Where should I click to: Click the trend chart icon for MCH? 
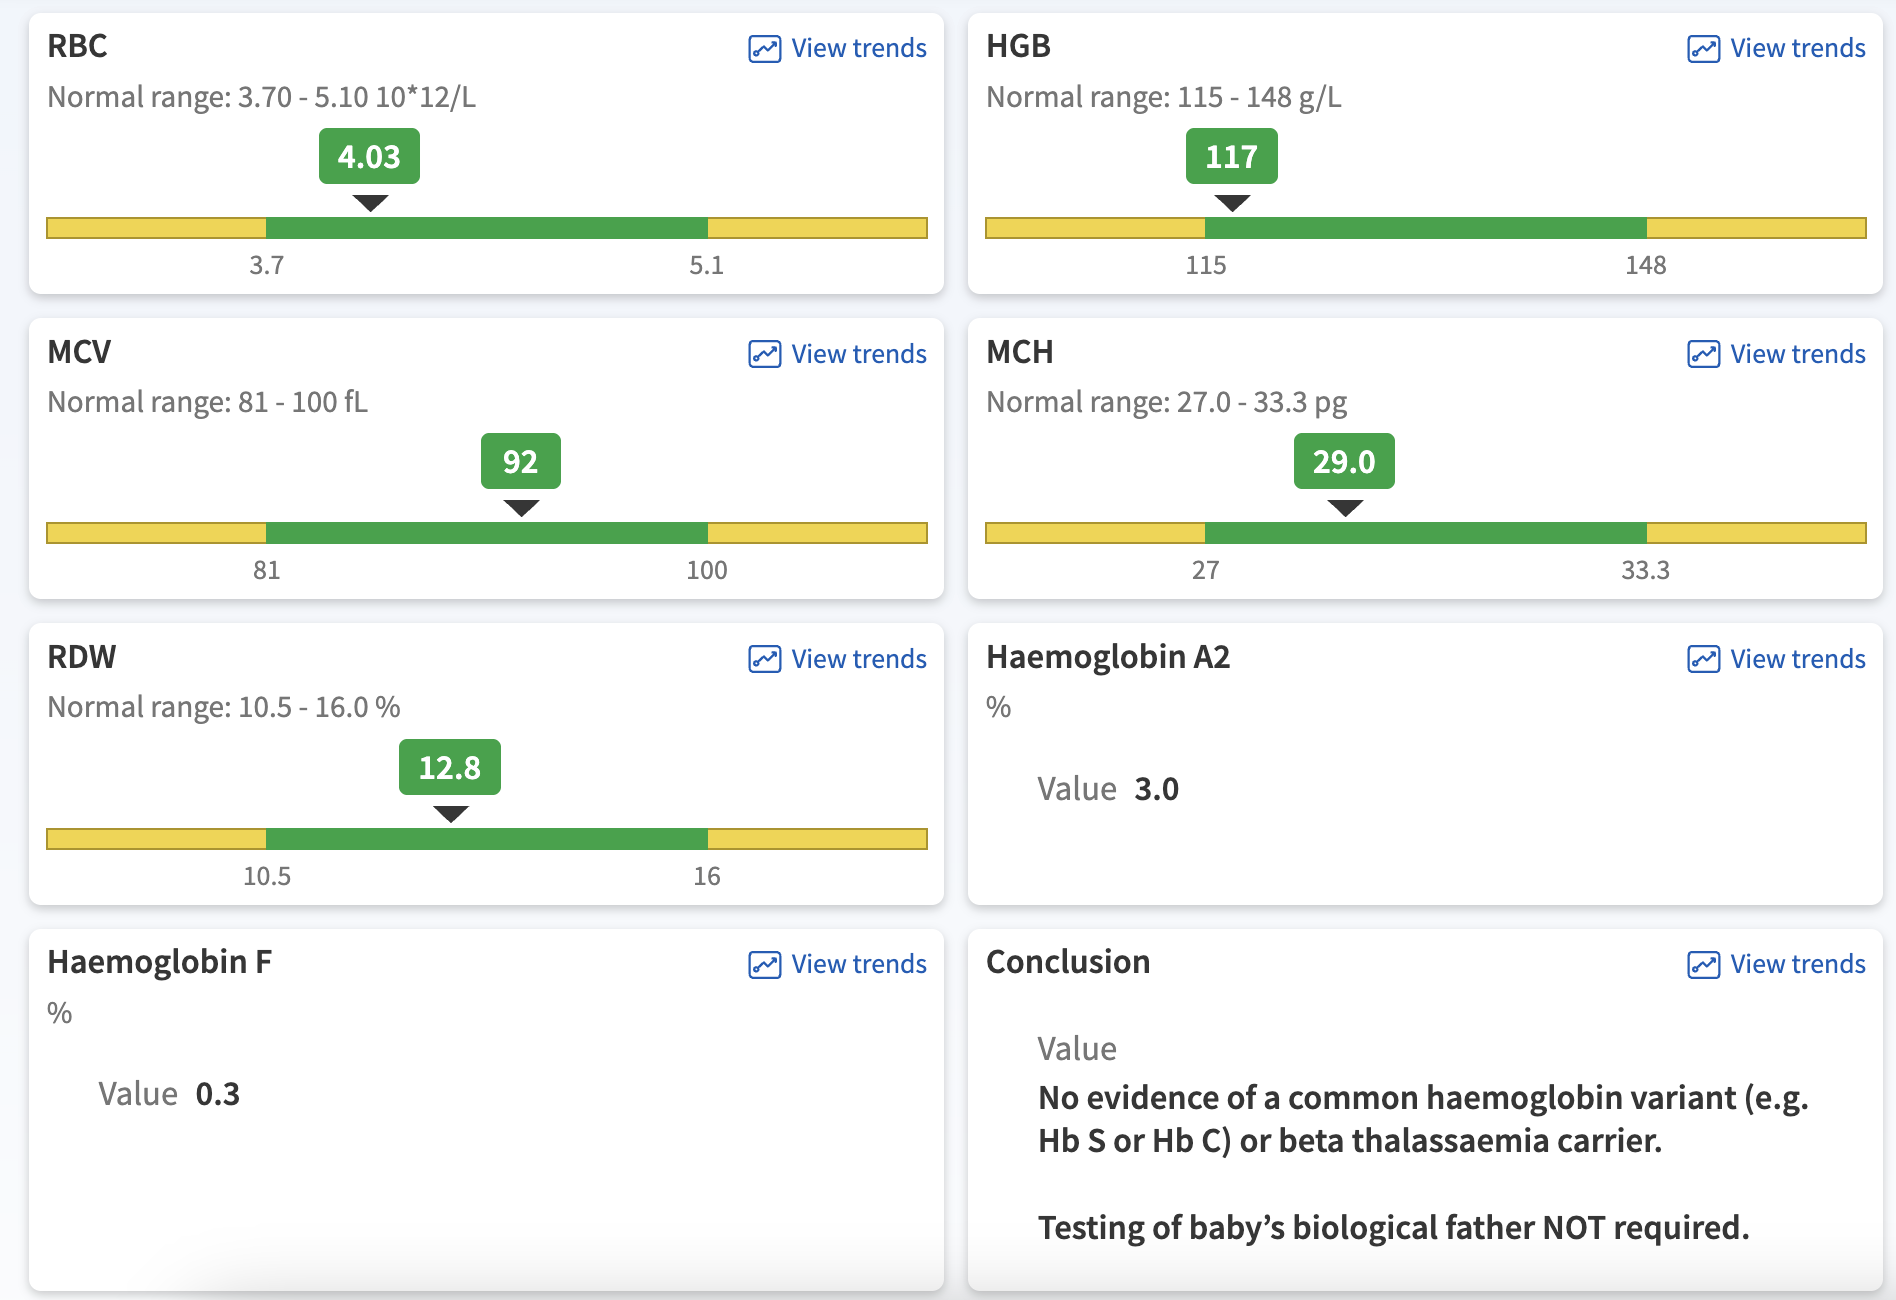pos(1703,354)
